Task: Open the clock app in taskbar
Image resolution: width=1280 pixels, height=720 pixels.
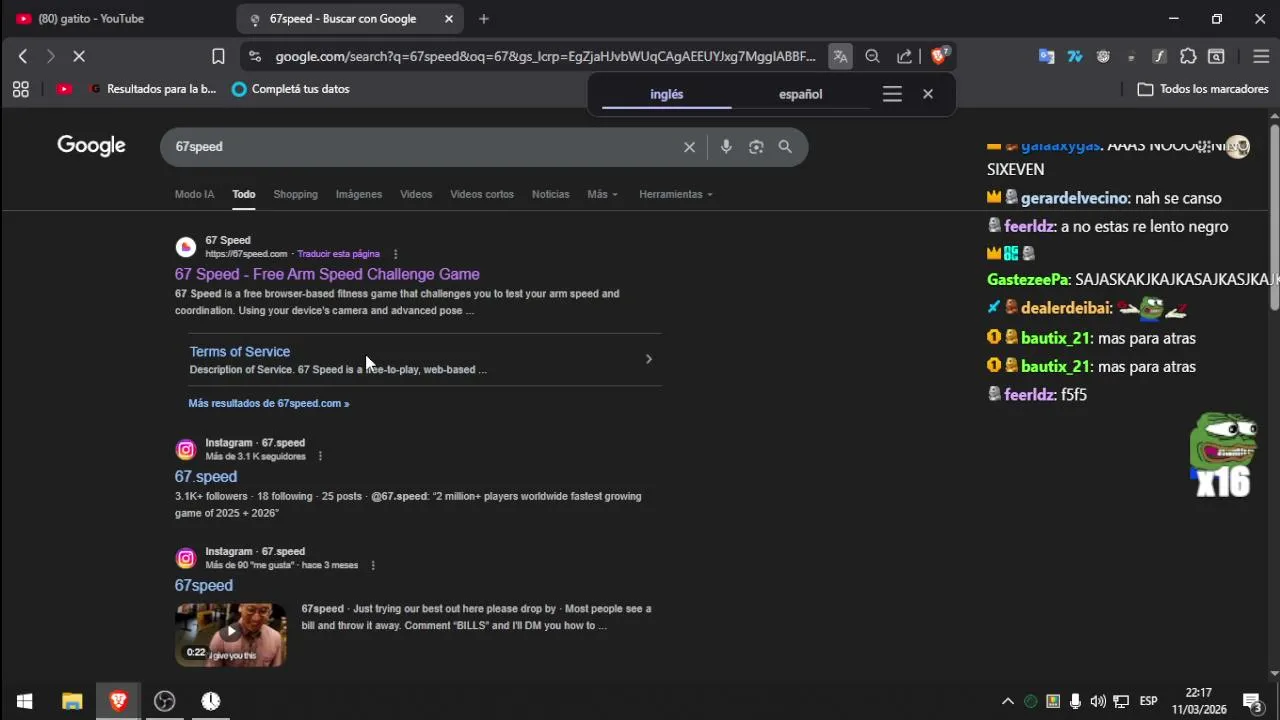Action: coord(211,701)
